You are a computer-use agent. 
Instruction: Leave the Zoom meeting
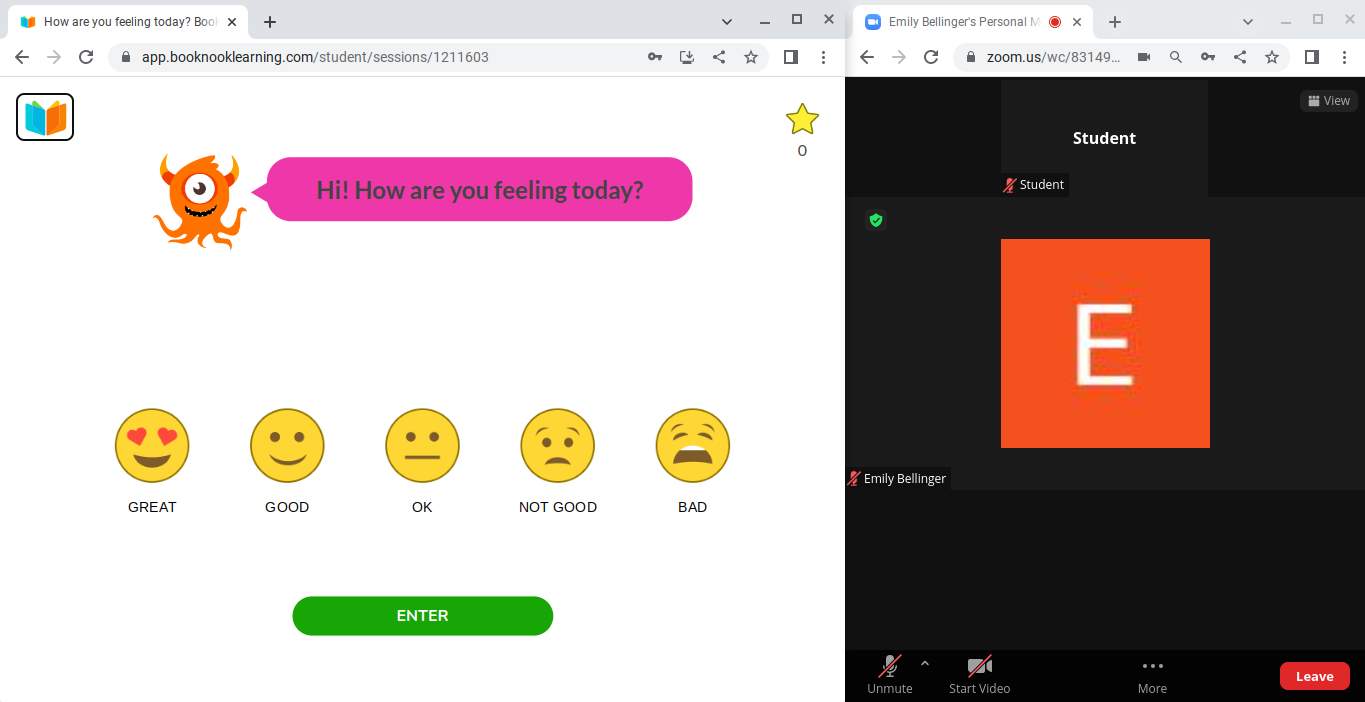pyautogui.click(x=1314, y=676)
